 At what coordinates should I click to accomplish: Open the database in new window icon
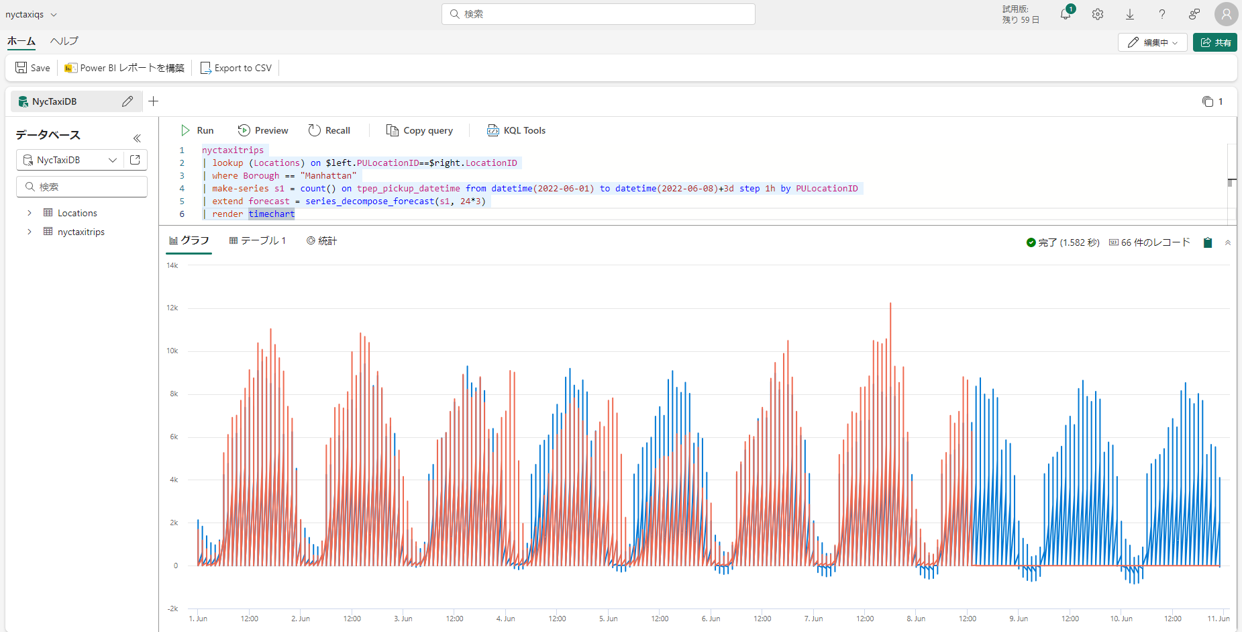click(135, 160)
